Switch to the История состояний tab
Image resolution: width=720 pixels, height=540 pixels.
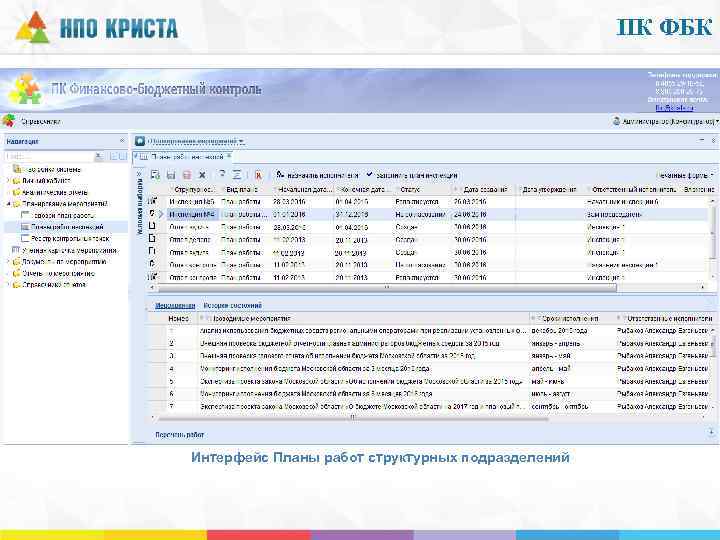(233, 305)
